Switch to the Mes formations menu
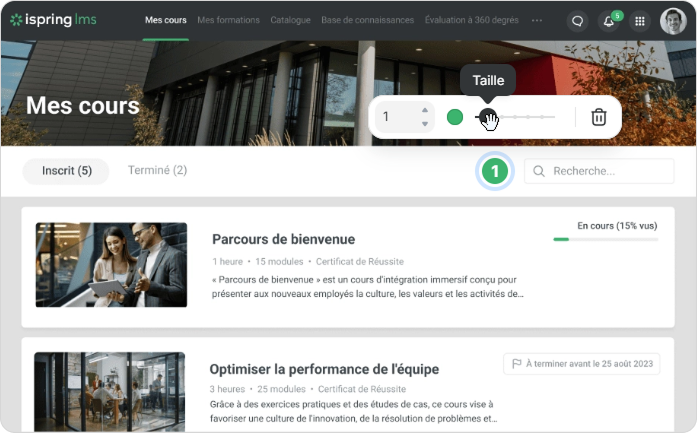This screenshot has height=433, width=697. 228,20
